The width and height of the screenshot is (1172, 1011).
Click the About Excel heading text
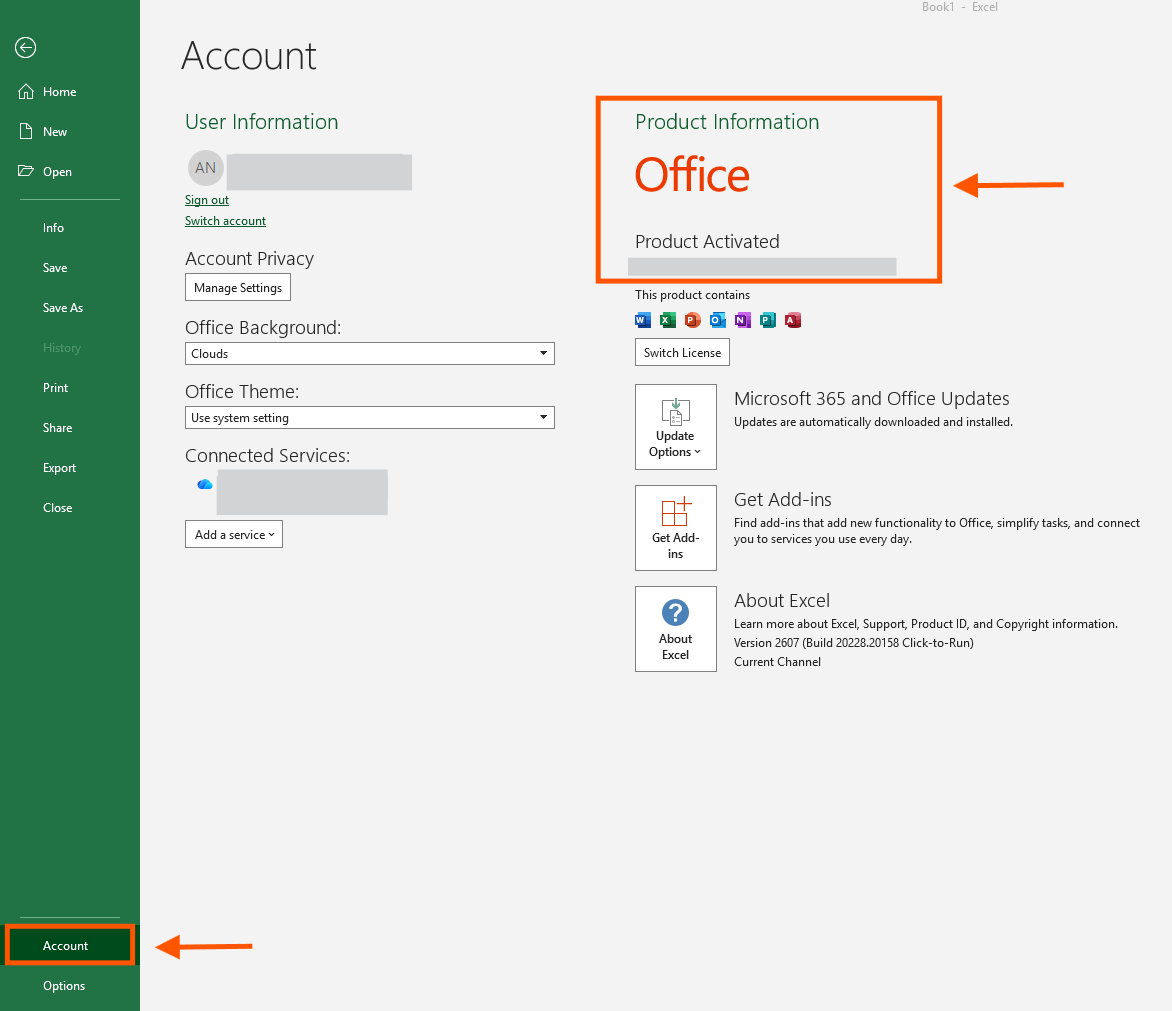tap(782, 601)
